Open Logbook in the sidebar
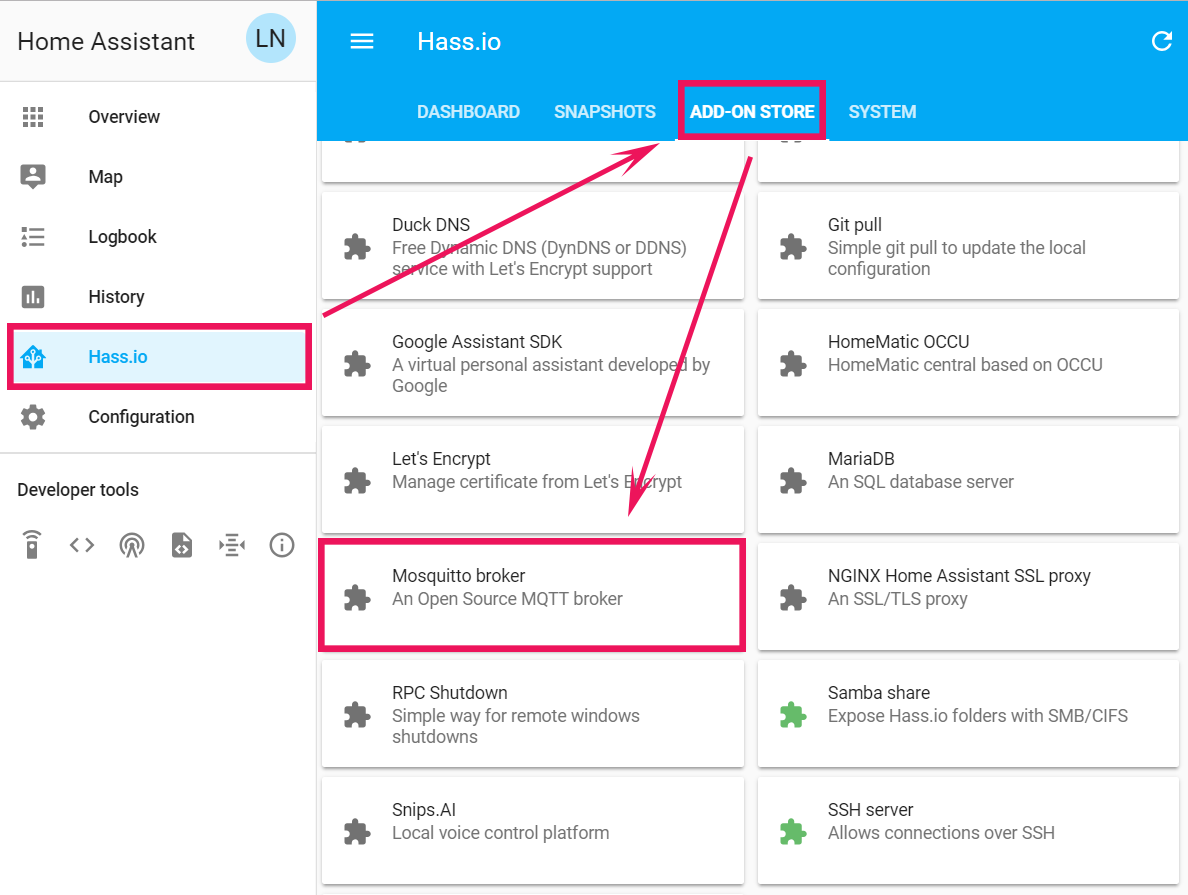The height and width of the screenshot is (895, 1188). pyautogui.click(x=122, y=237)
